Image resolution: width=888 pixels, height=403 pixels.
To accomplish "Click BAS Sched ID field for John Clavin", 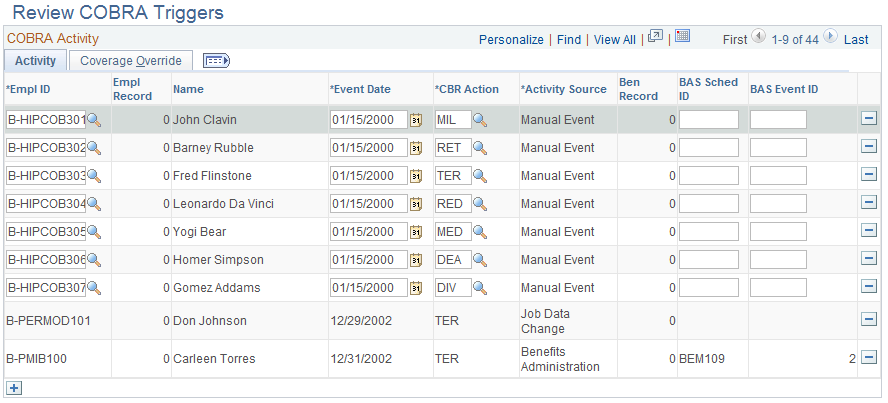I will coord(708,120).
